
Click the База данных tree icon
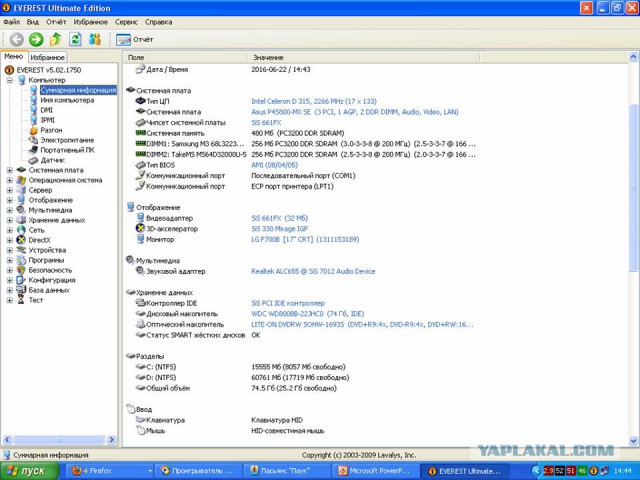(x=21, y=290)
